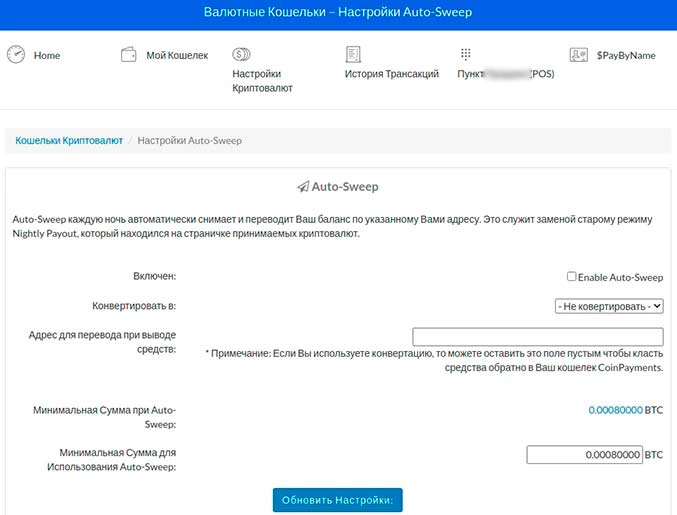677x515 pixels.
Task: Open the $PayByName menu item
Action: coord(625,56)
